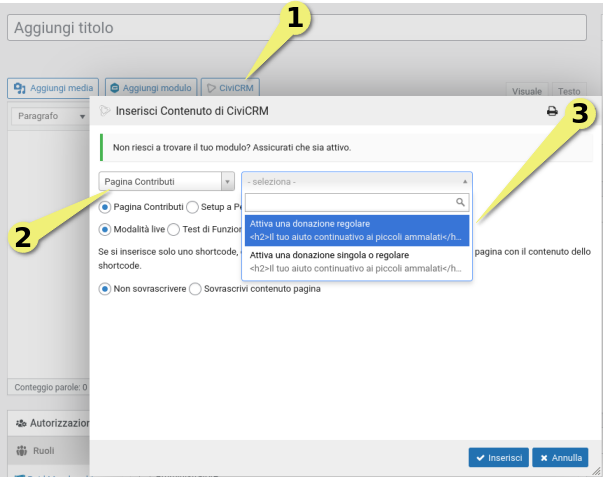603x477 pixels.
Task: Select the Pagina Contributi radio button
Action: click(x=105, y=207)
